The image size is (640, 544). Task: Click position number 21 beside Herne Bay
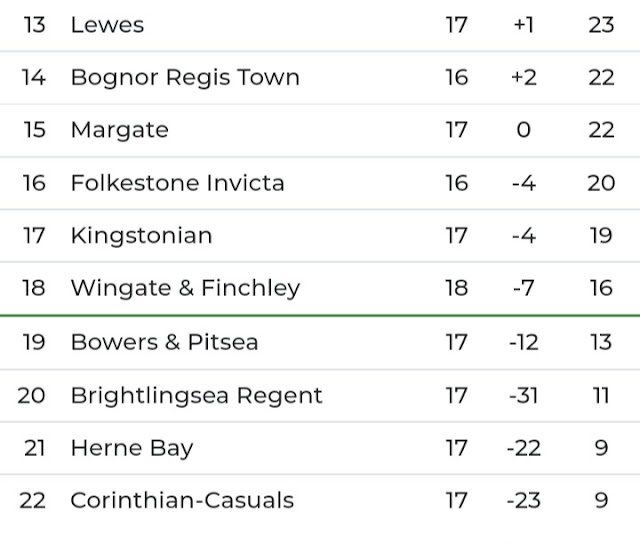click(34, 448)
